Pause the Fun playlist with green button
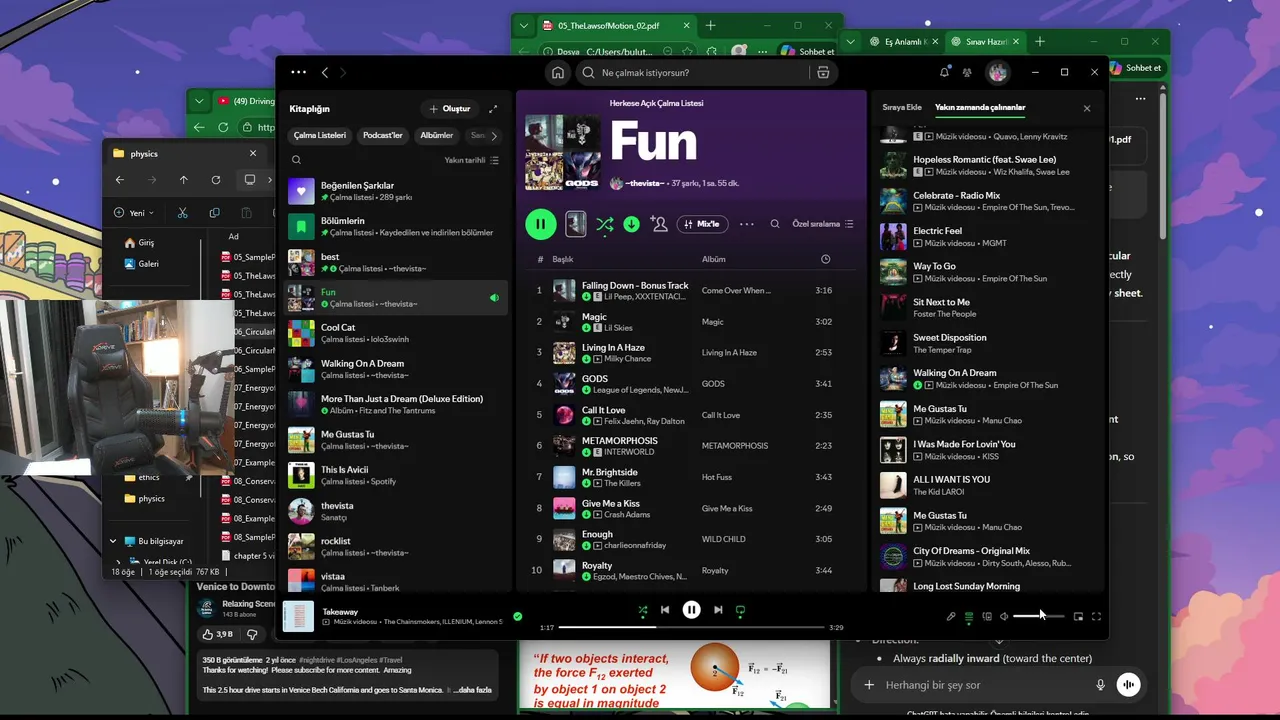Image resolution: width=1280 pixels, height=720 pixels. point(541,224)
